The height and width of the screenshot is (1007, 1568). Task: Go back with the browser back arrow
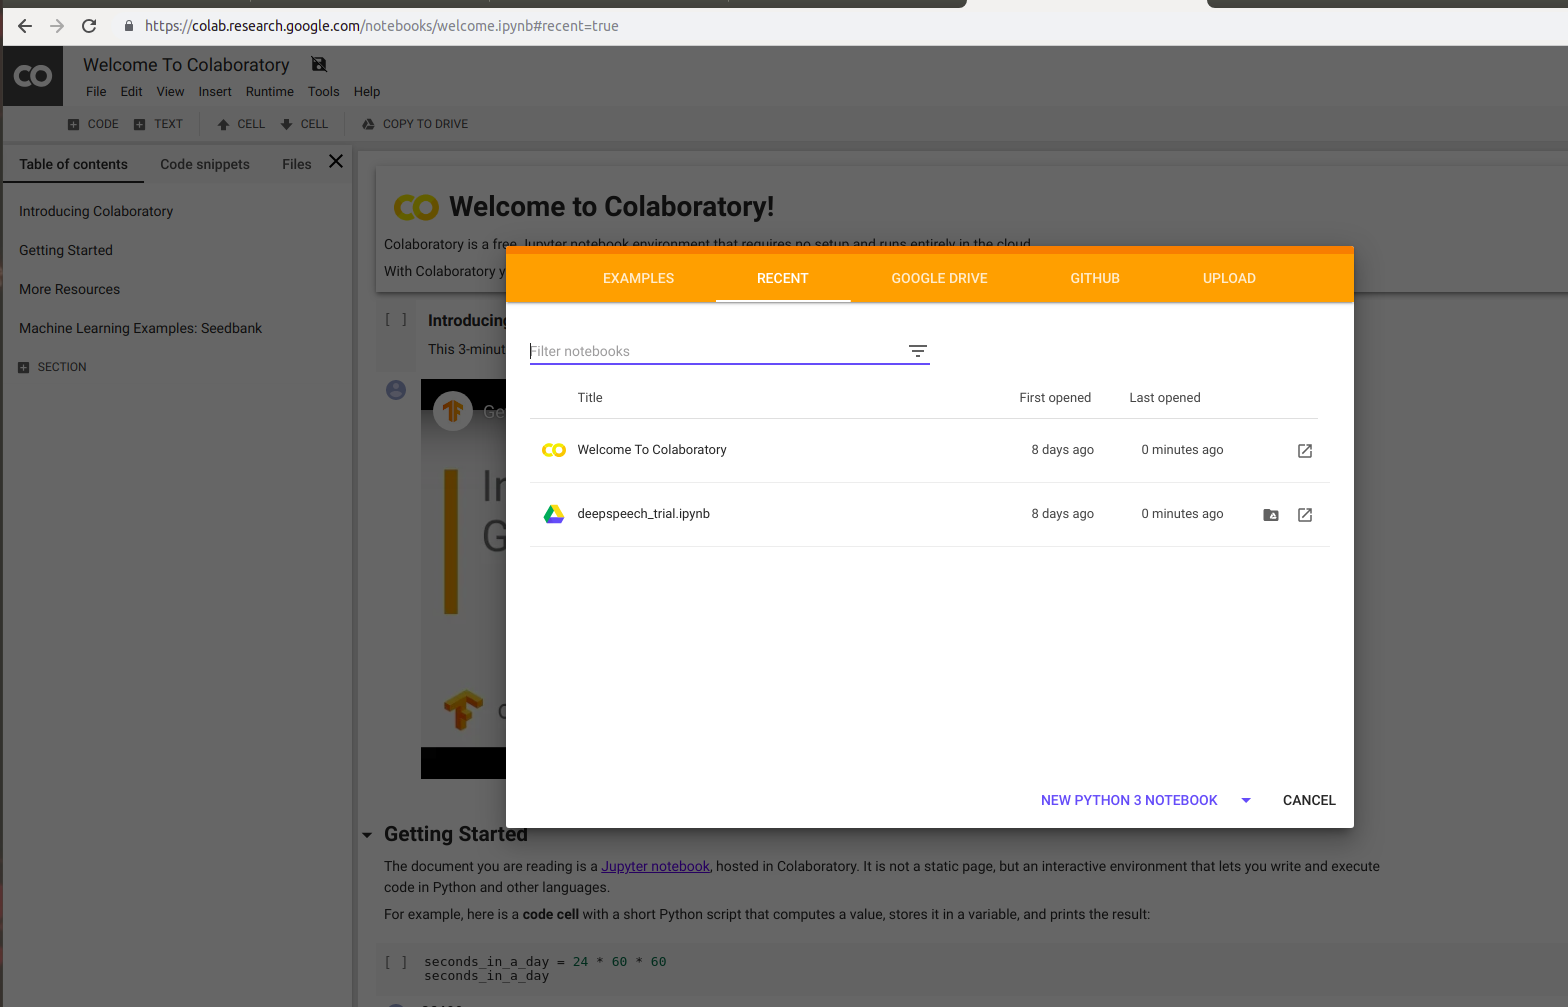coord(25,26)
